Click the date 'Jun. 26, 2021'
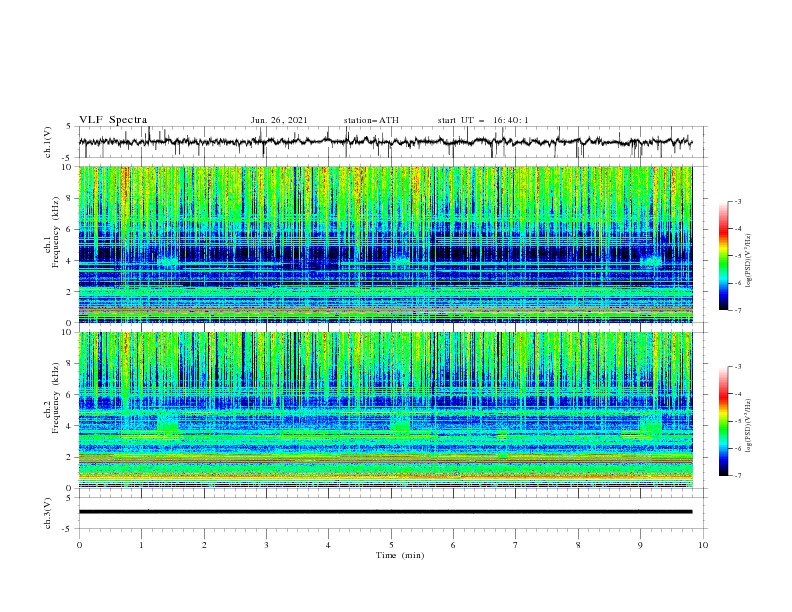This screenshot has width=792, height=612. 279,120
